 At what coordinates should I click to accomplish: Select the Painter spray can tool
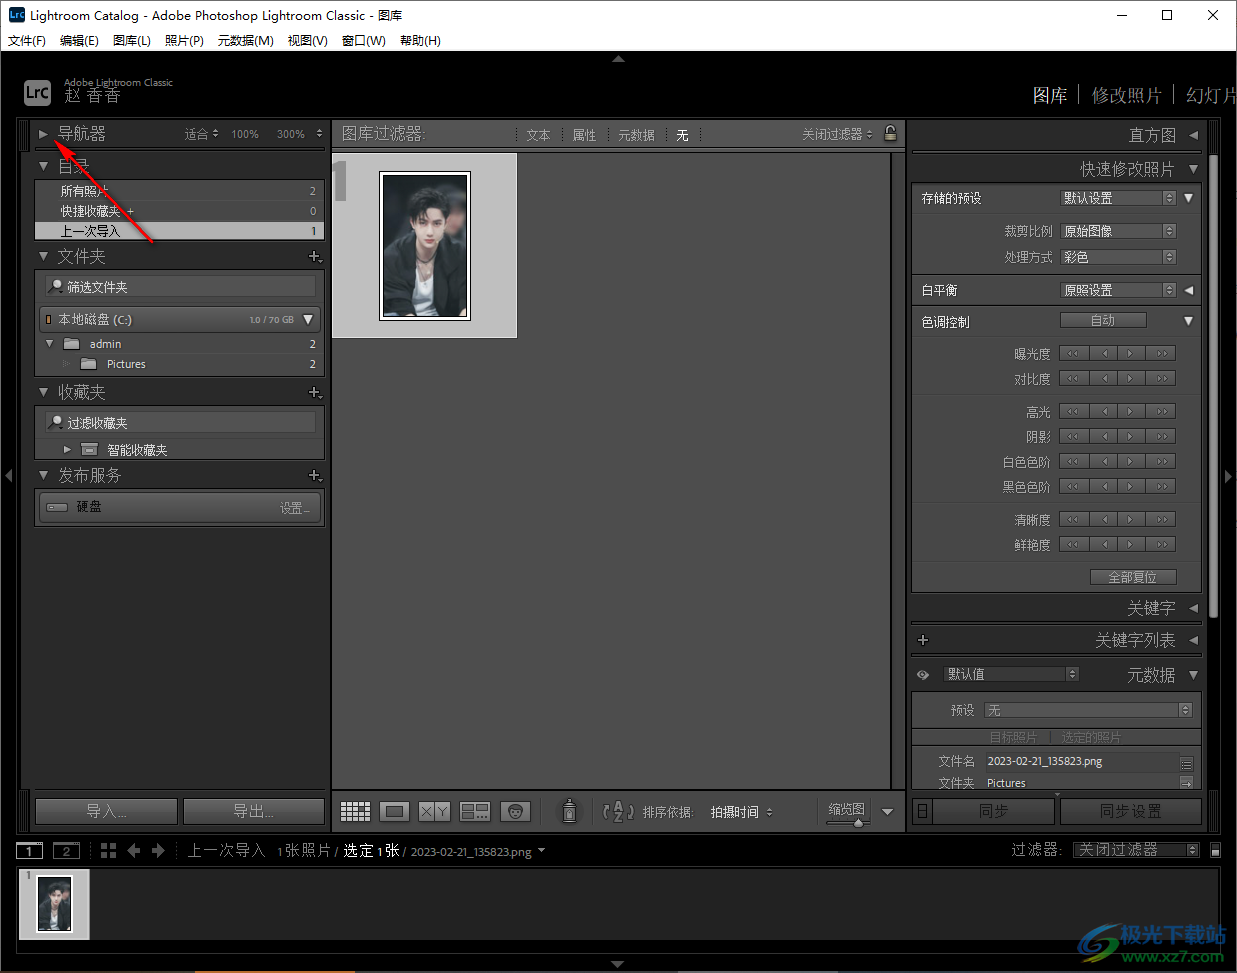click(569, 811)
